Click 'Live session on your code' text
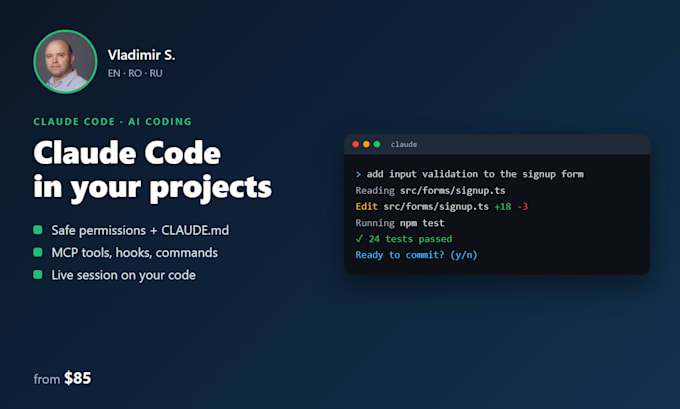680x409 pixels. pyautogui.click(x=124, y=275)
